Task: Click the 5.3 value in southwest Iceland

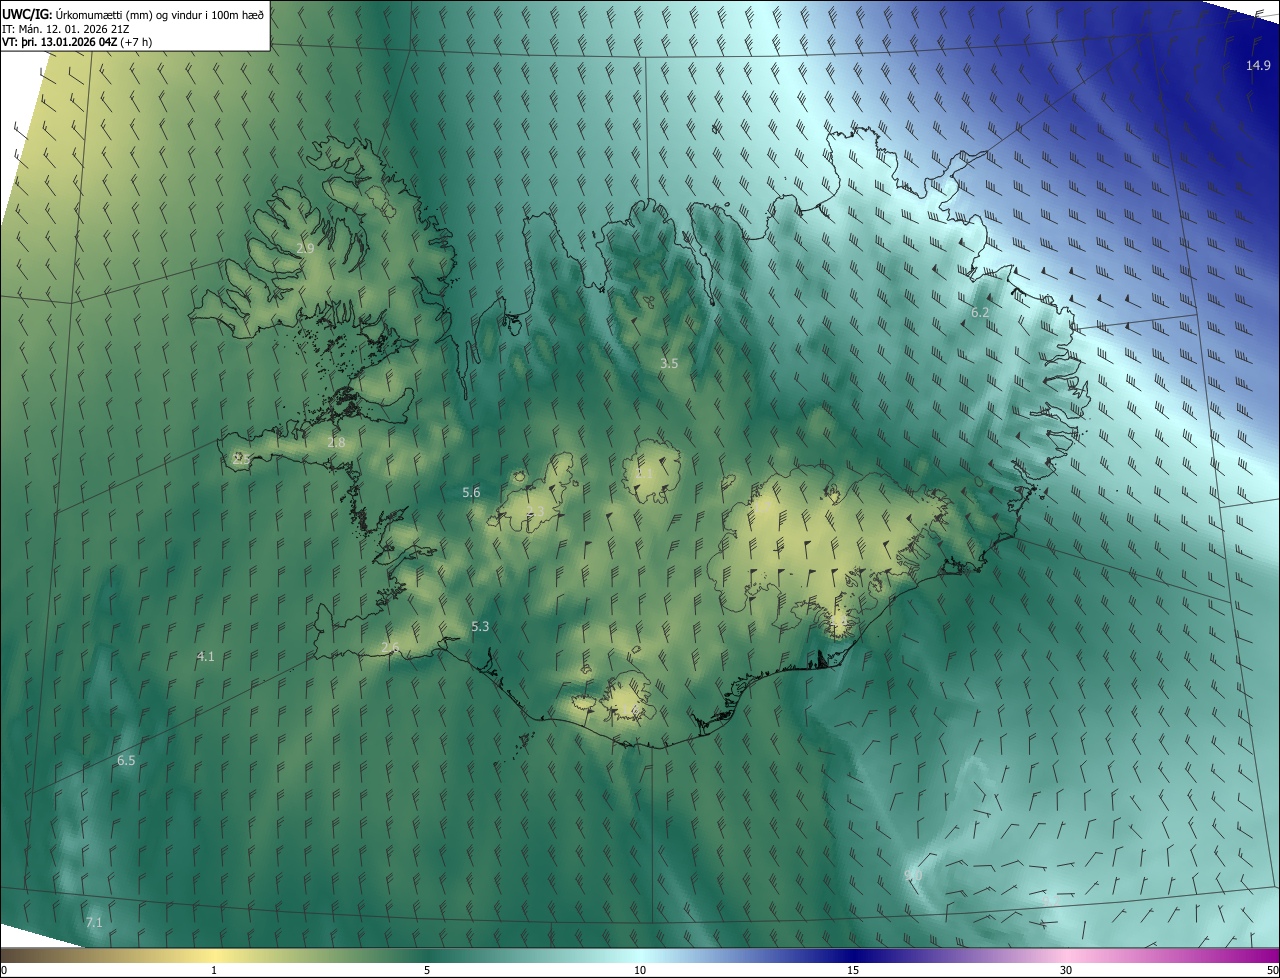Action: tap(480, 626)
